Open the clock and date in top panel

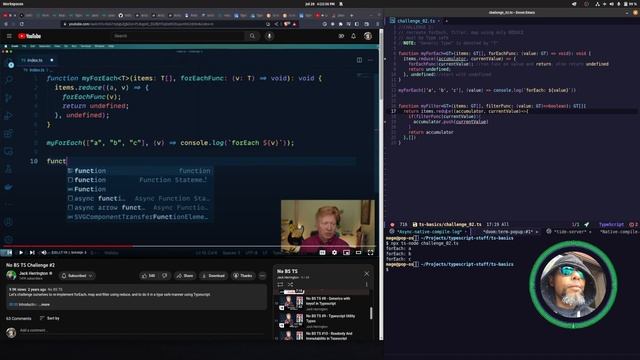(320, 4)
